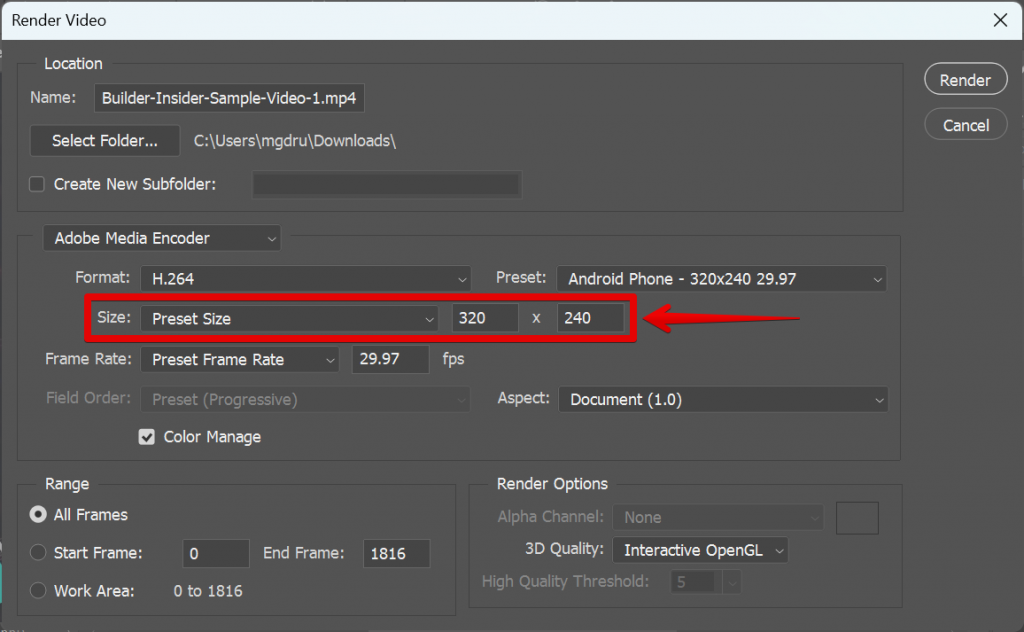
Task: Open the 3D Quality Interactive OpenGL dropdown
Action: pos(700,550)
